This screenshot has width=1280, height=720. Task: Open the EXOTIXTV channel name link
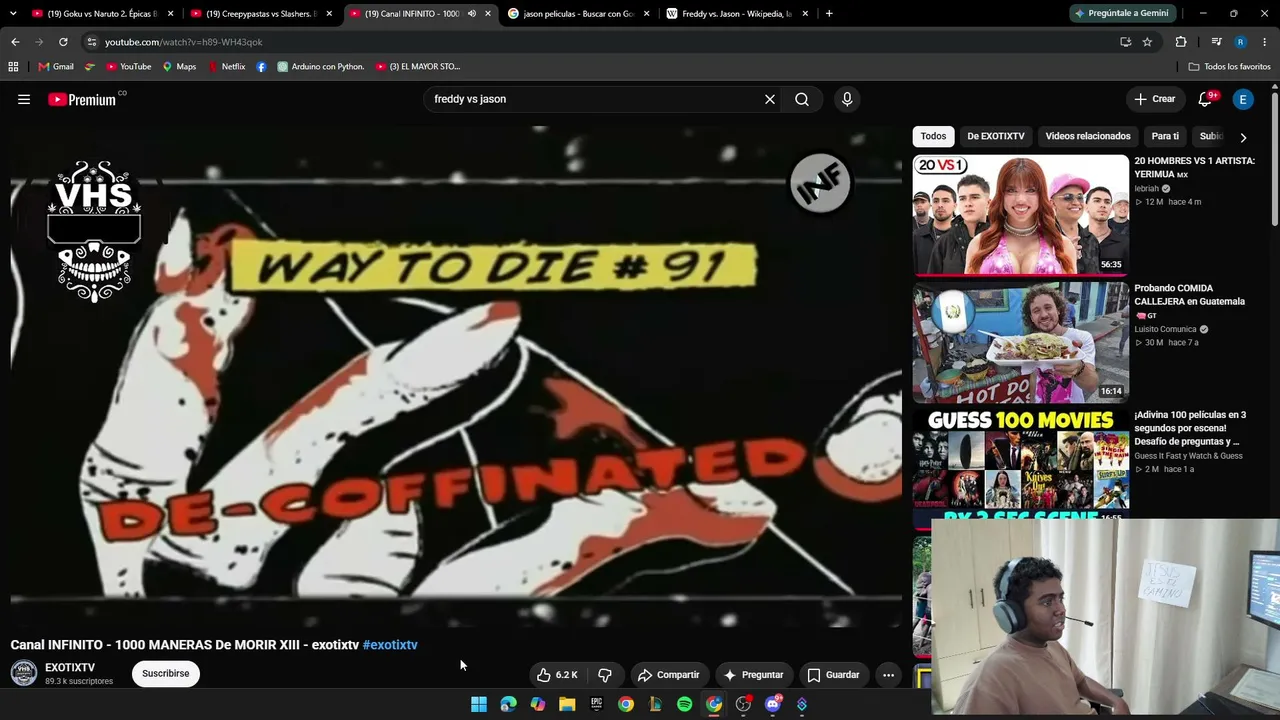click(70, 668)
